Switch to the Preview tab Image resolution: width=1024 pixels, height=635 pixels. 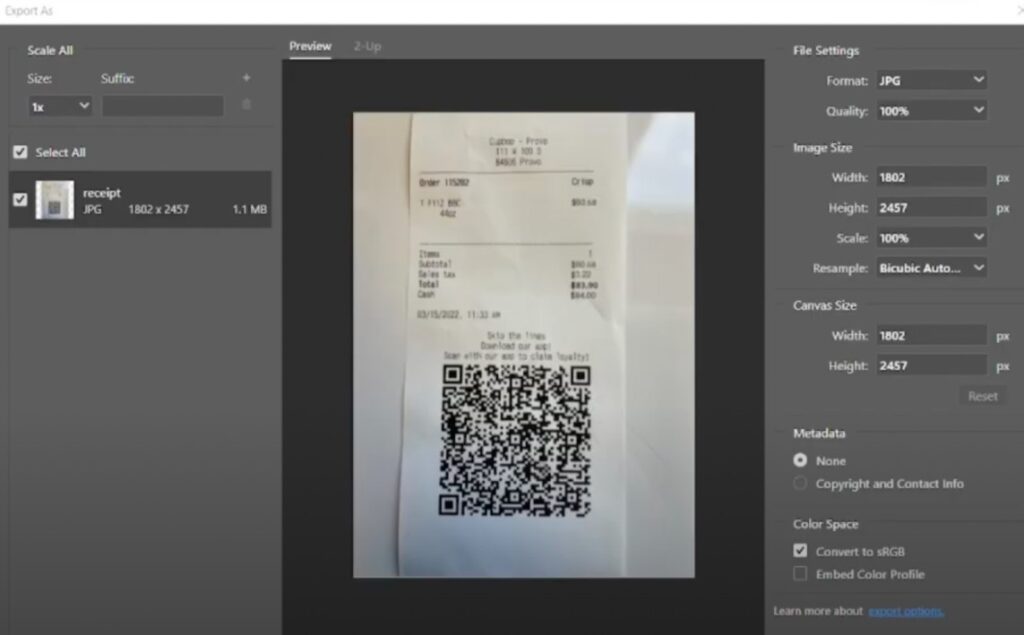click(310, 46)
